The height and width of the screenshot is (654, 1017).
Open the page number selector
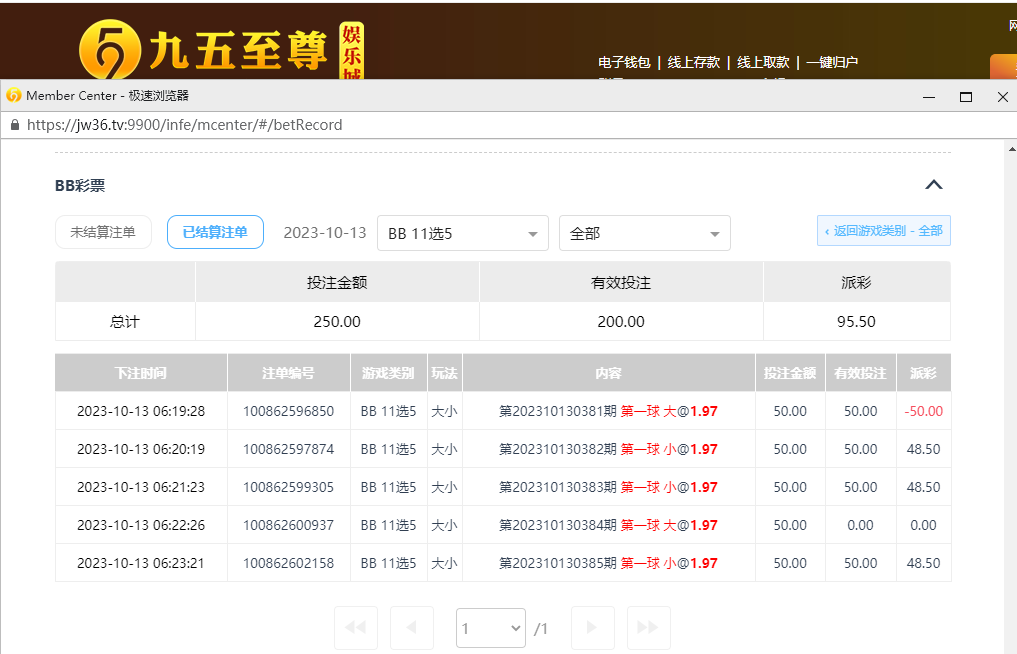tap(490, 628)
